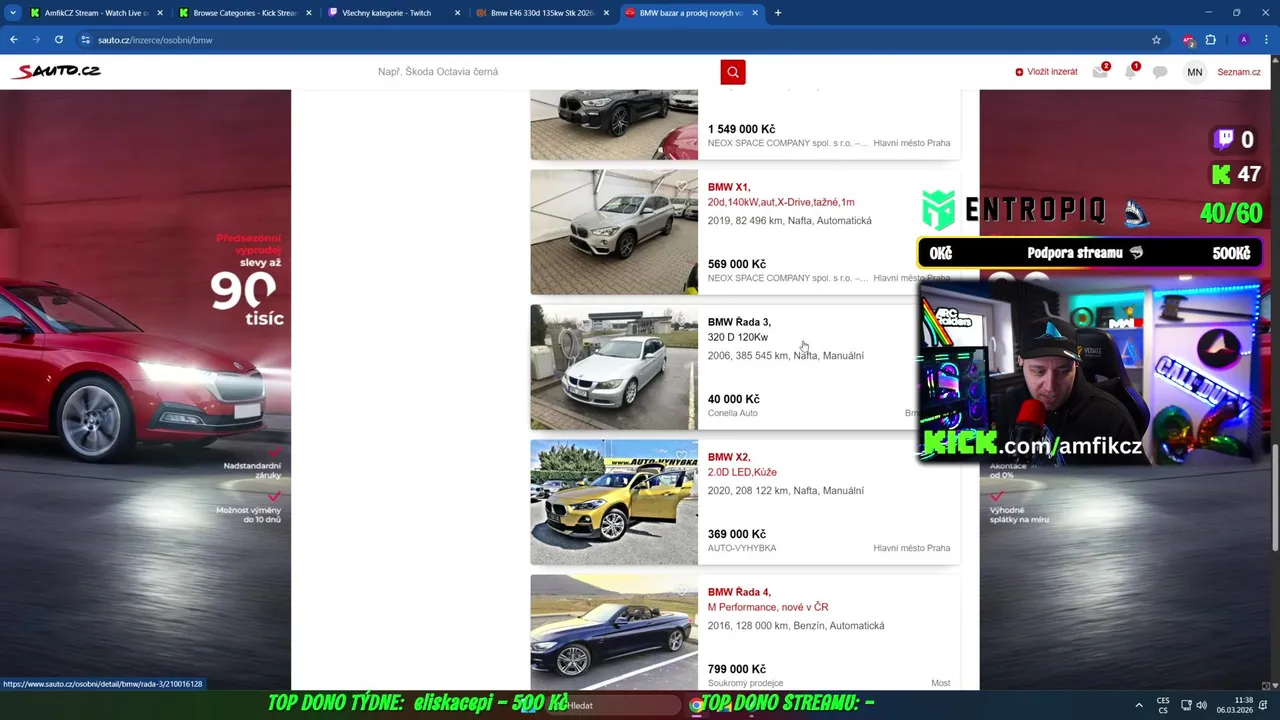Click the address bar URL sauto.cz/inzerce/osobni/bmw

pos(155,40)
